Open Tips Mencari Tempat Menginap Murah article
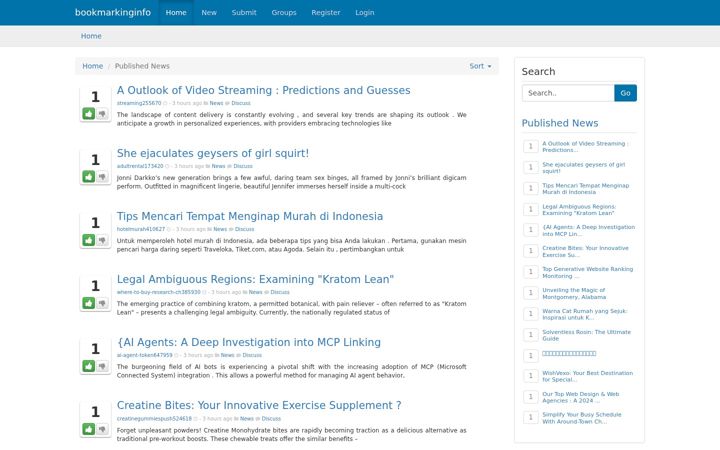The width and height of the screenshot is (720, 450). pos(250,216)
